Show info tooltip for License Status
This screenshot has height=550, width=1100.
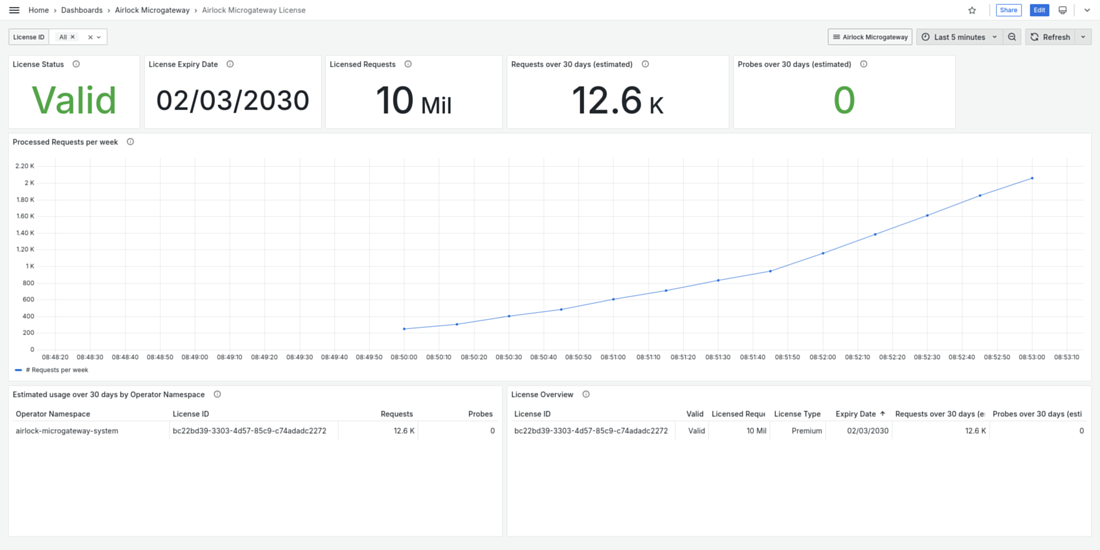pos(76,64)
